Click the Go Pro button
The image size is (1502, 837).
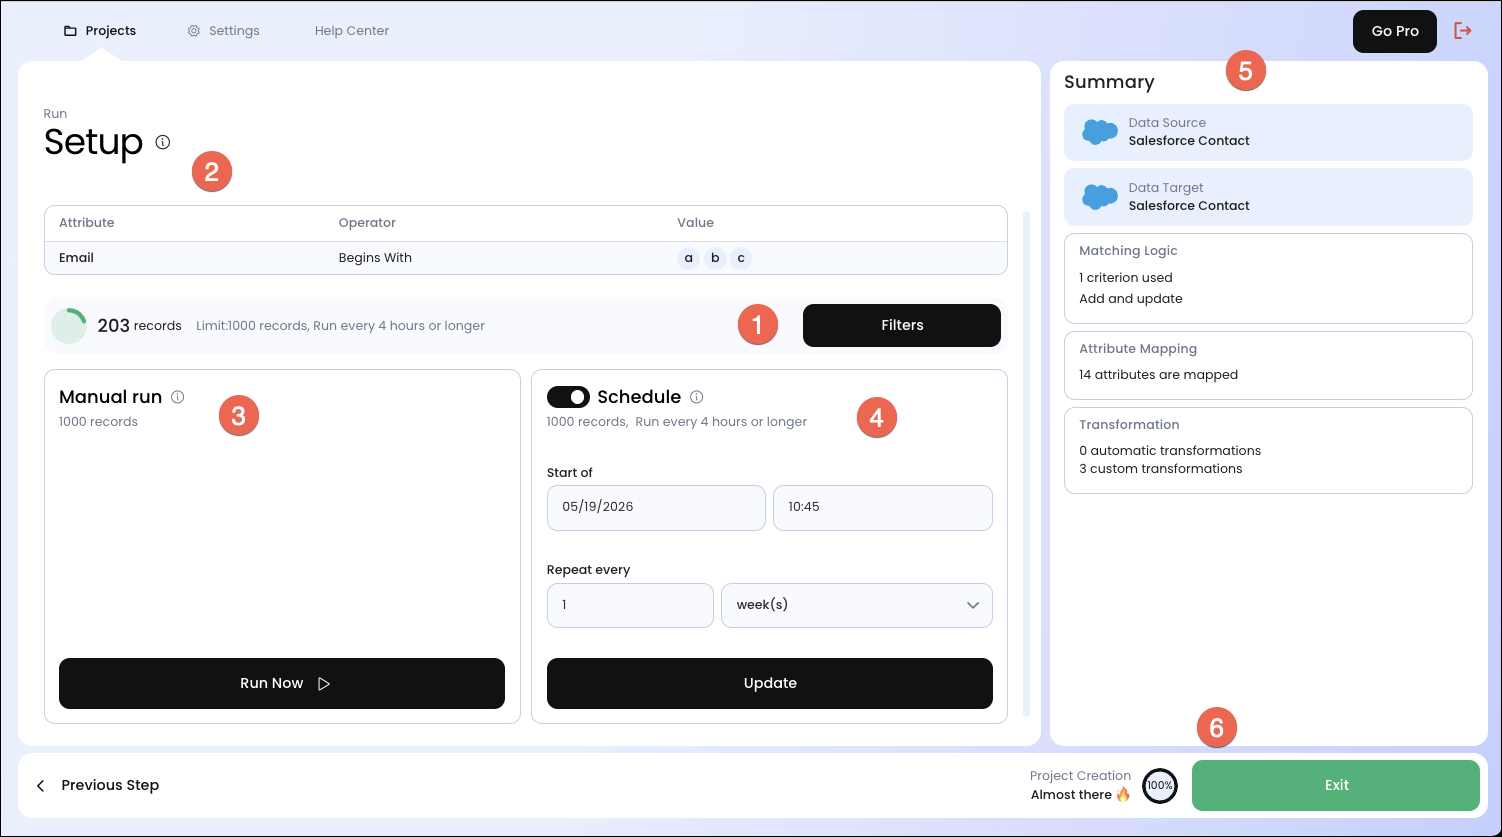[1395, 31]
